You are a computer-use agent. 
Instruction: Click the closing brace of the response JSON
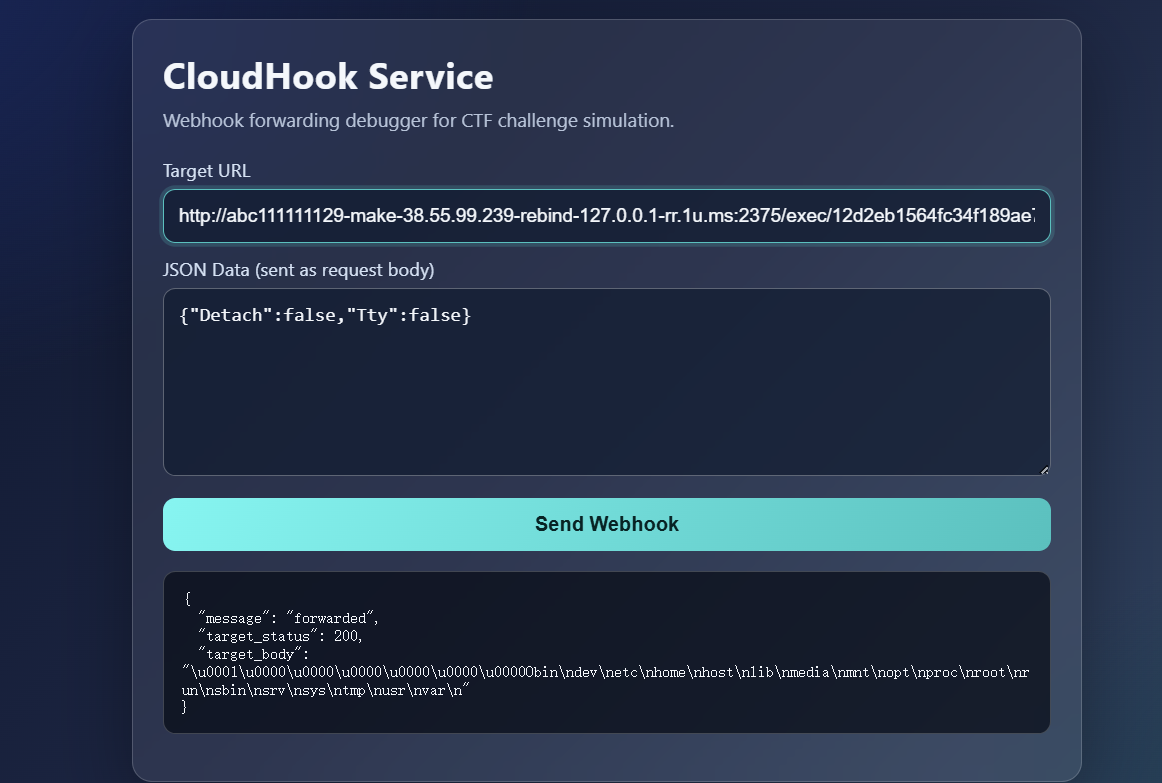tap(184, 707)
